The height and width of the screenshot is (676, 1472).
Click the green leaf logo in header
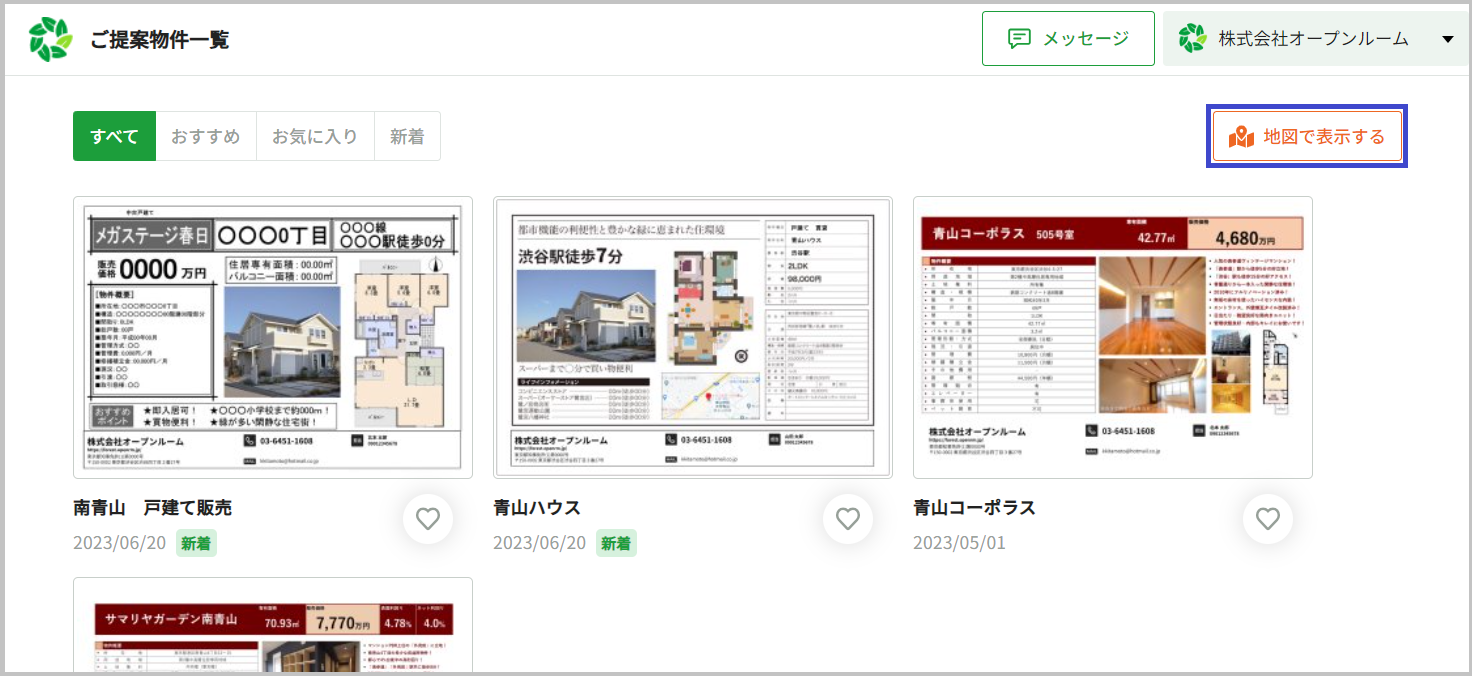pyautogui.click(x=51, y=39)
